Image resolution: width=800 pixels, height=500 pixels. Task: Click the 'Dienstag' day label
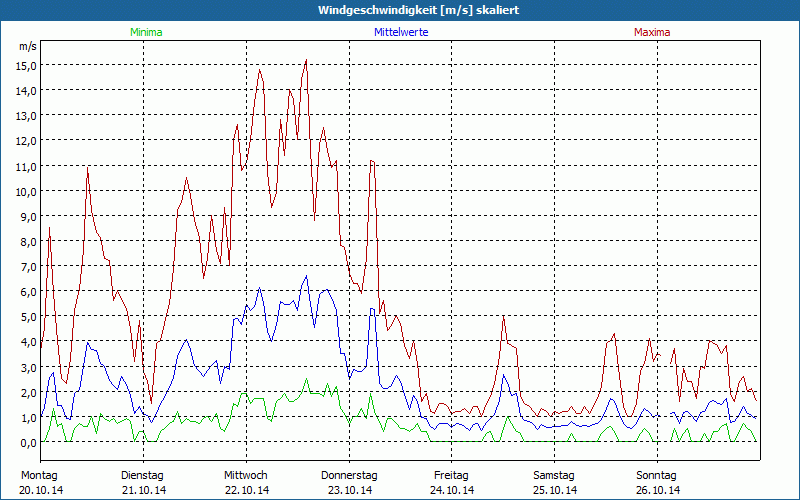pos(142,476)
